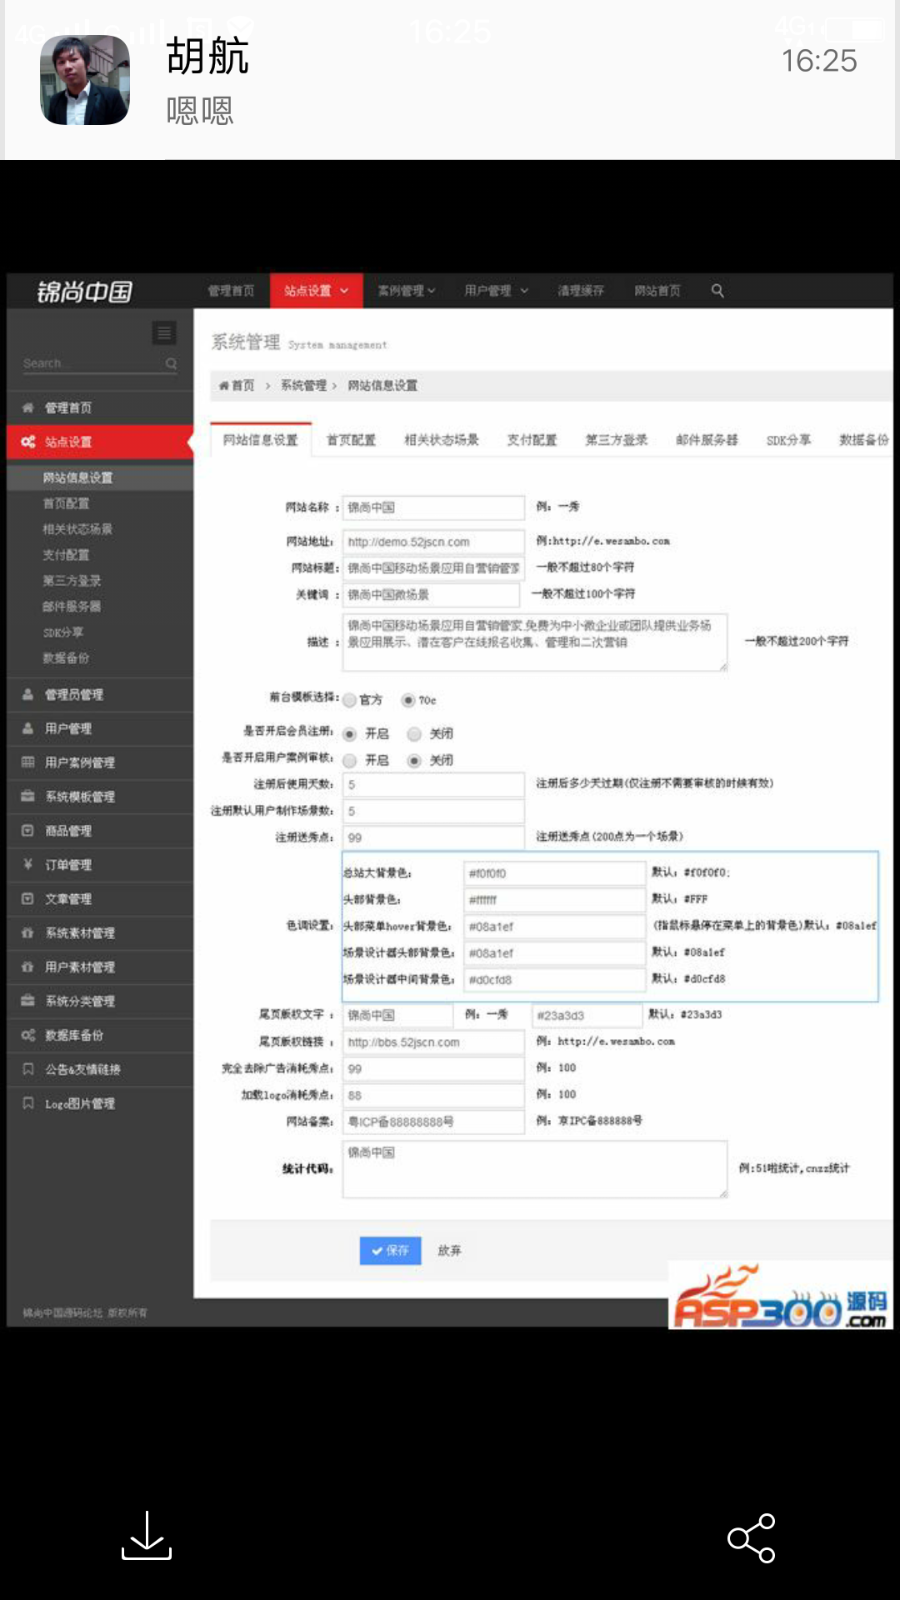Switch to the 支付配置 tab
This screenshot has height=1600, width=900.
pyautogui.click(x=531, y=440)
